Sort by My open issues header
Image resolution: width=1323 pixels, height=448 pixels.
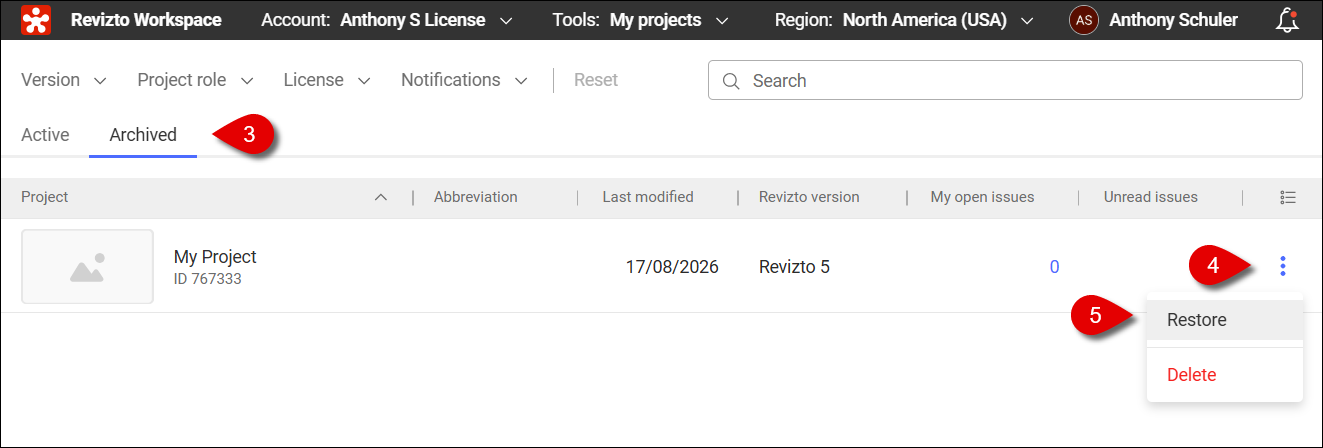[982, 197]
